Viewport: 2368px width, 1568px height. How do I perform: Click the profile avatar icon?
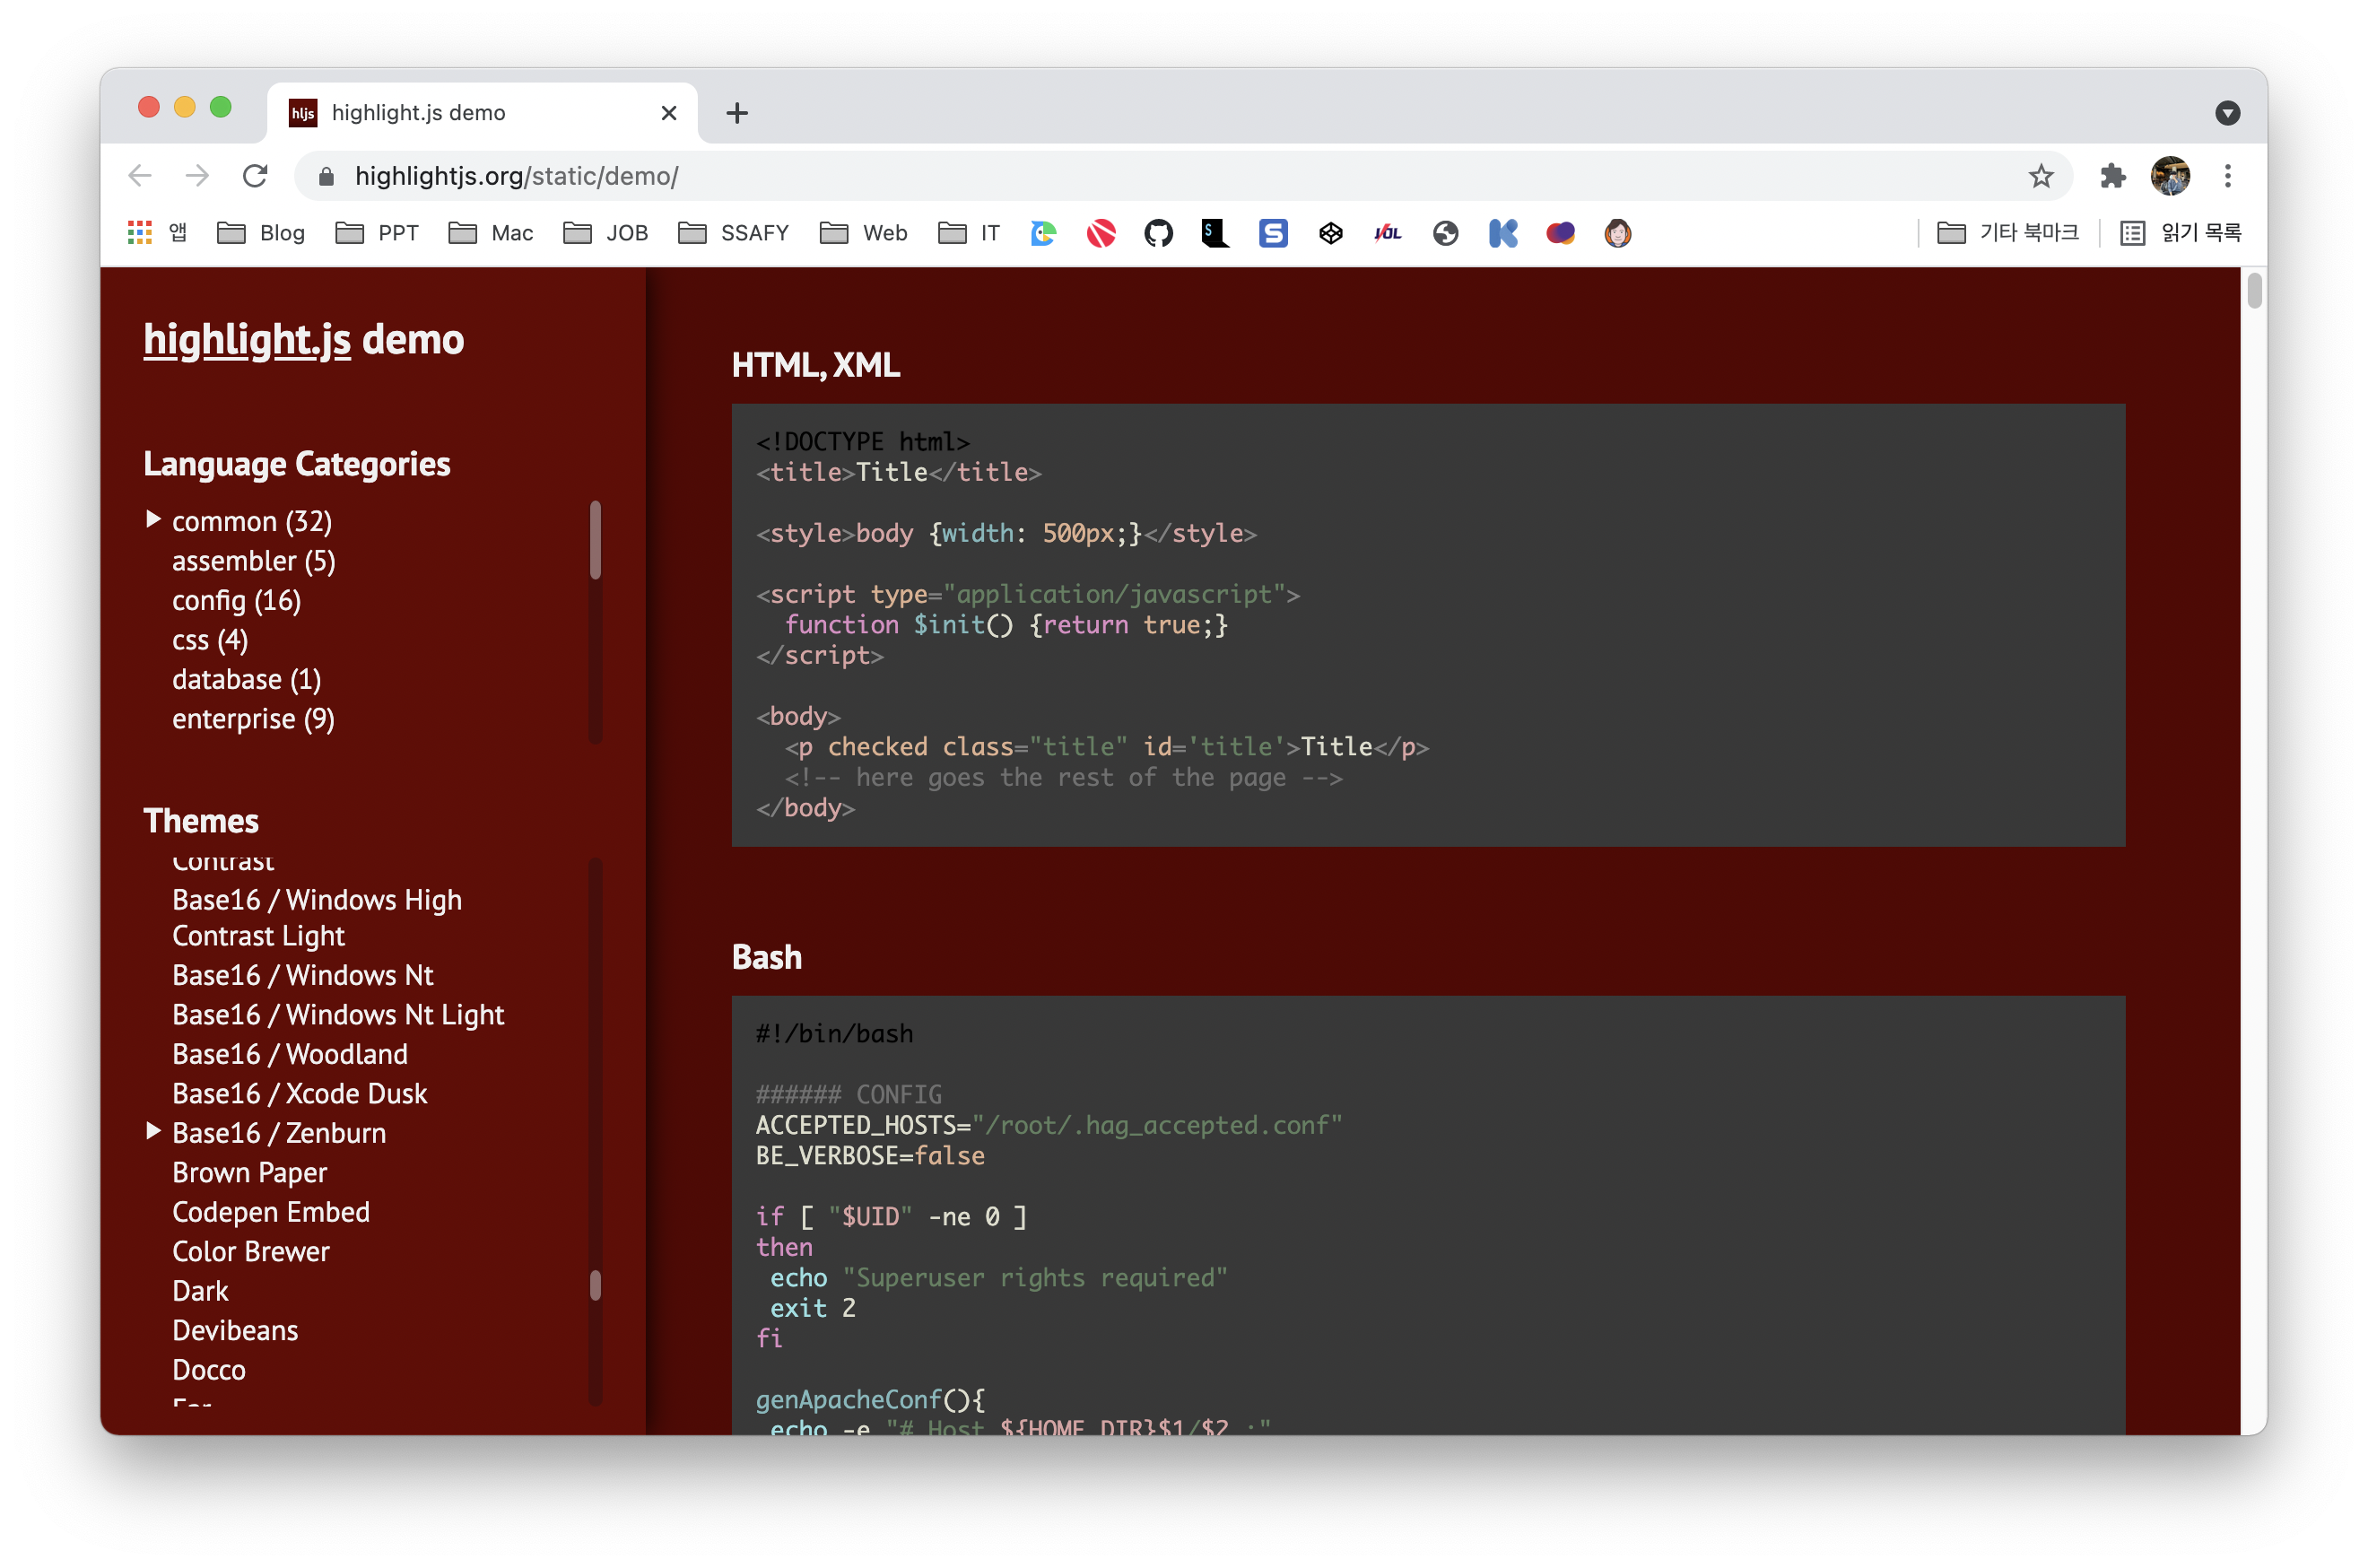click(2170, 176)
